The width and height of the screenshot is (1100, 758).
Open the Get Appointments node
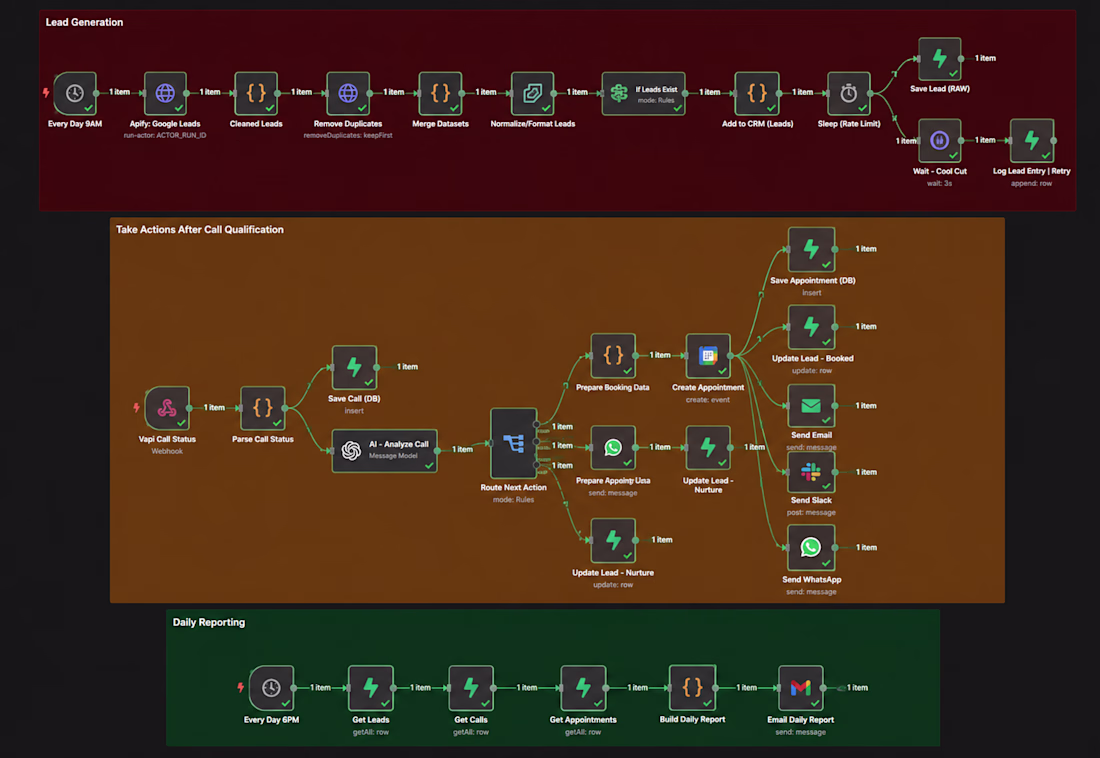(x=583, y=689)
